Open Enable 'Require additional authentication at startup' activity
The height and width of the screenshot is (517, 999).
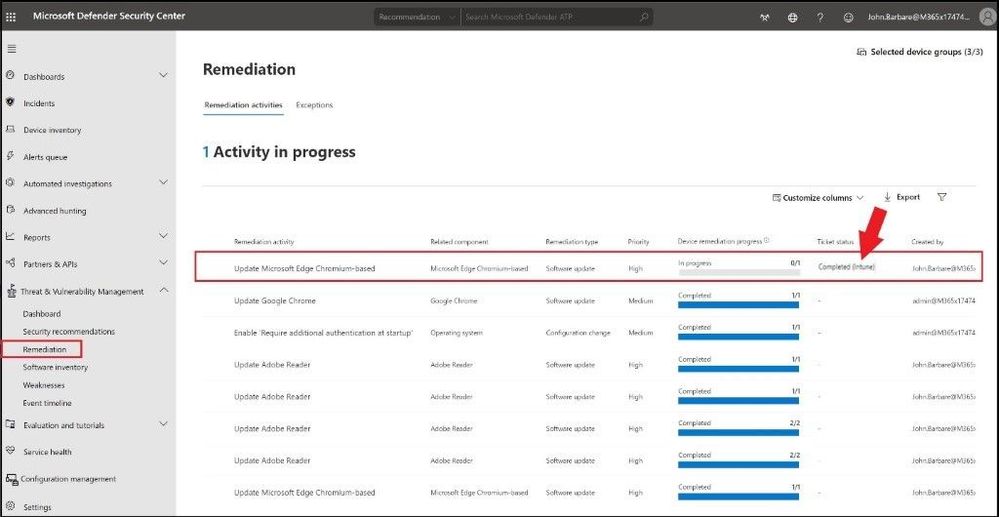point(324,332)
